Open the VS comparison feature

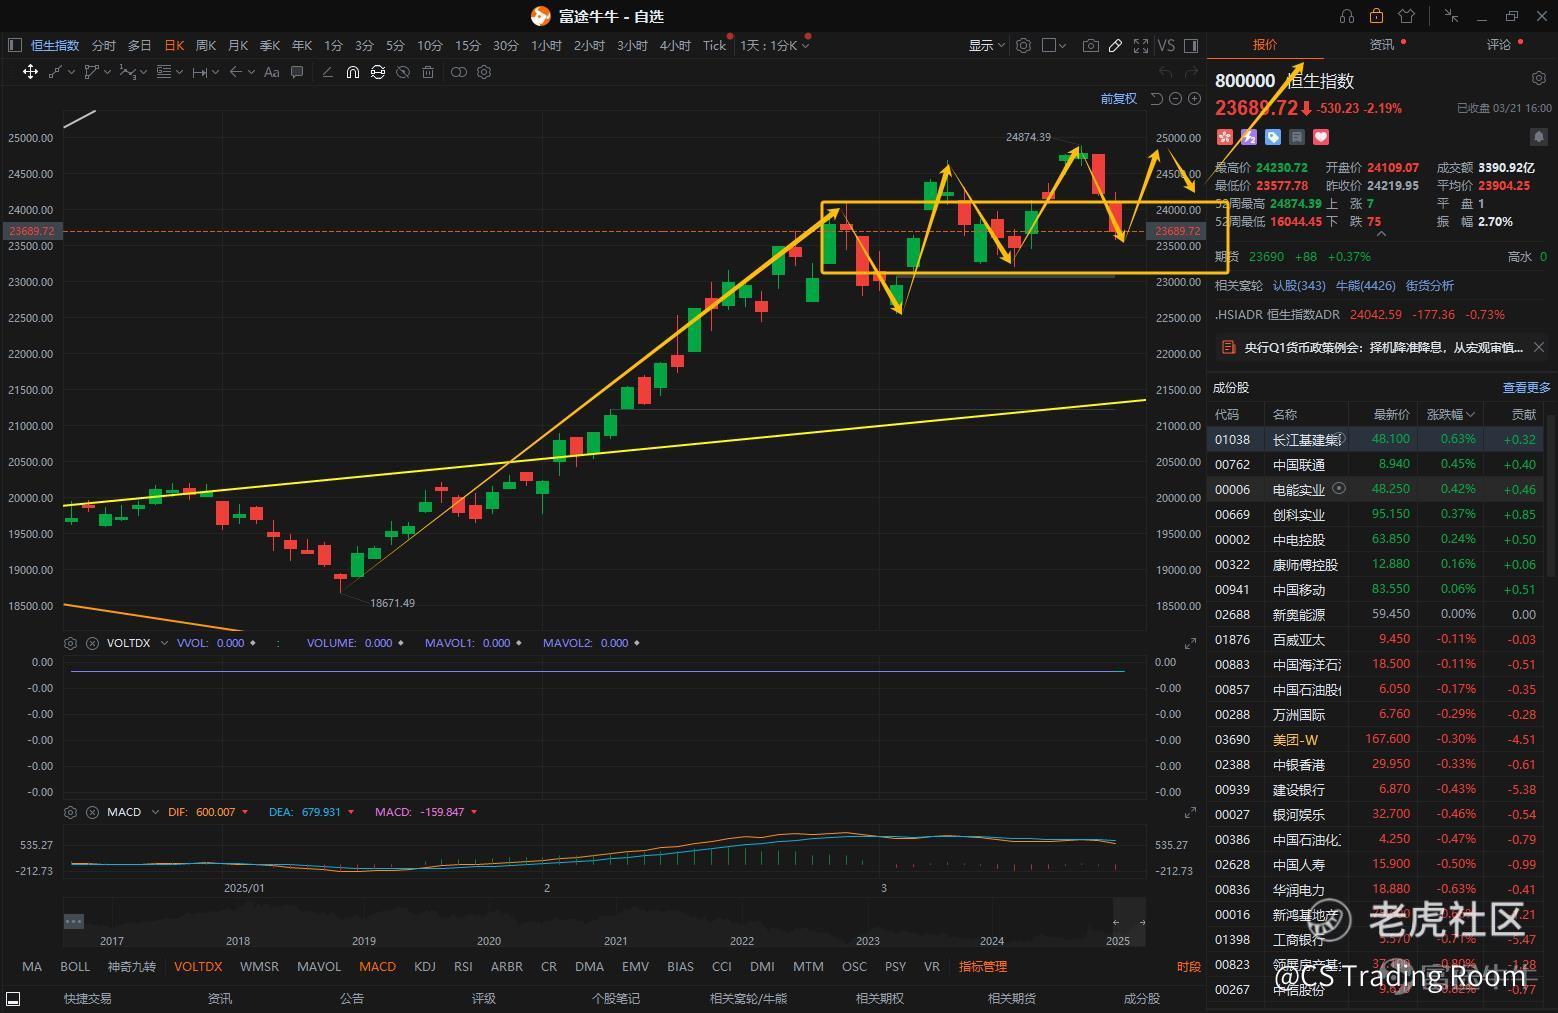pos(1166,45)
